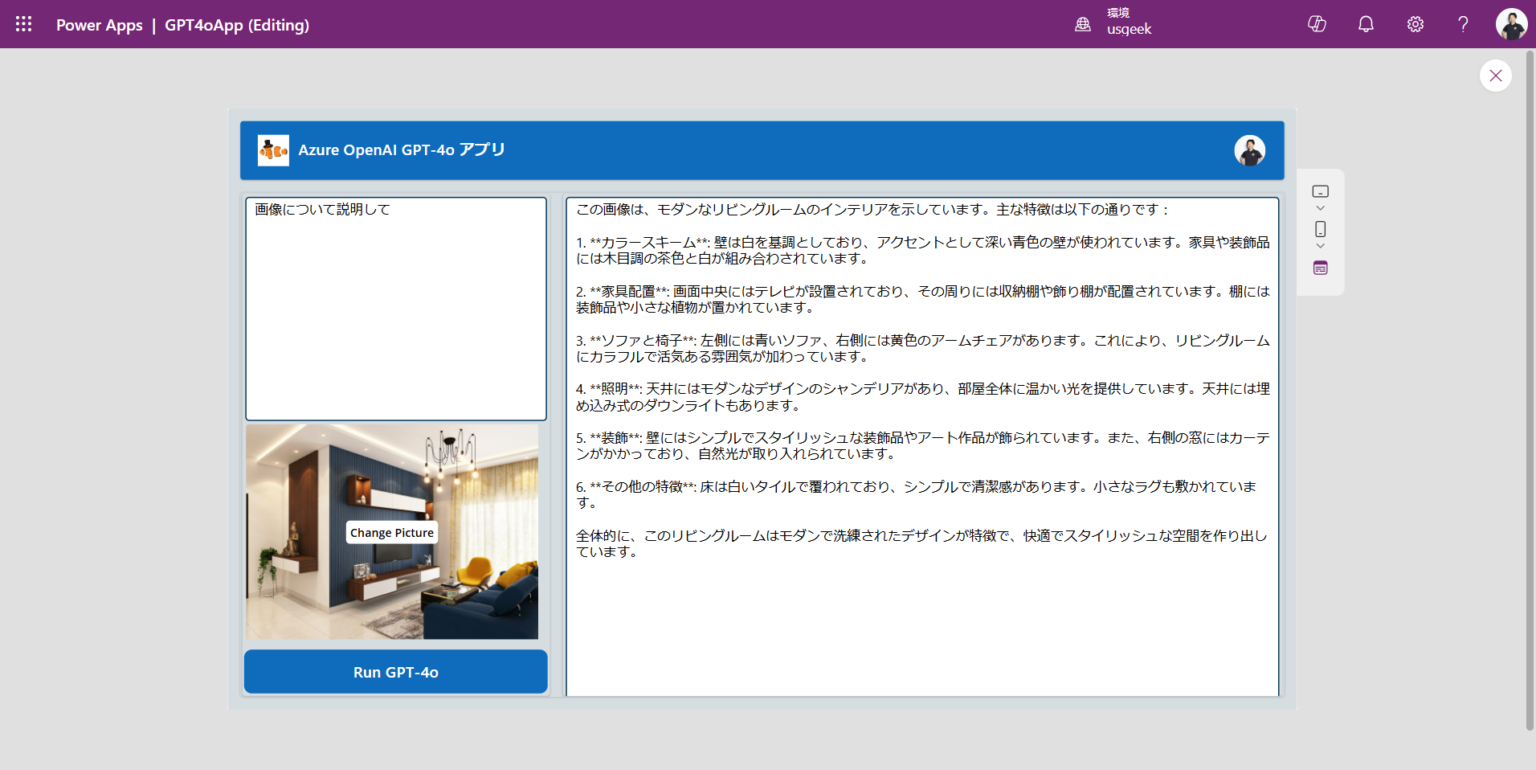This screenshot has height=770, width=1536.
Task: Open the notifications bell
Action: point(1365,23)
